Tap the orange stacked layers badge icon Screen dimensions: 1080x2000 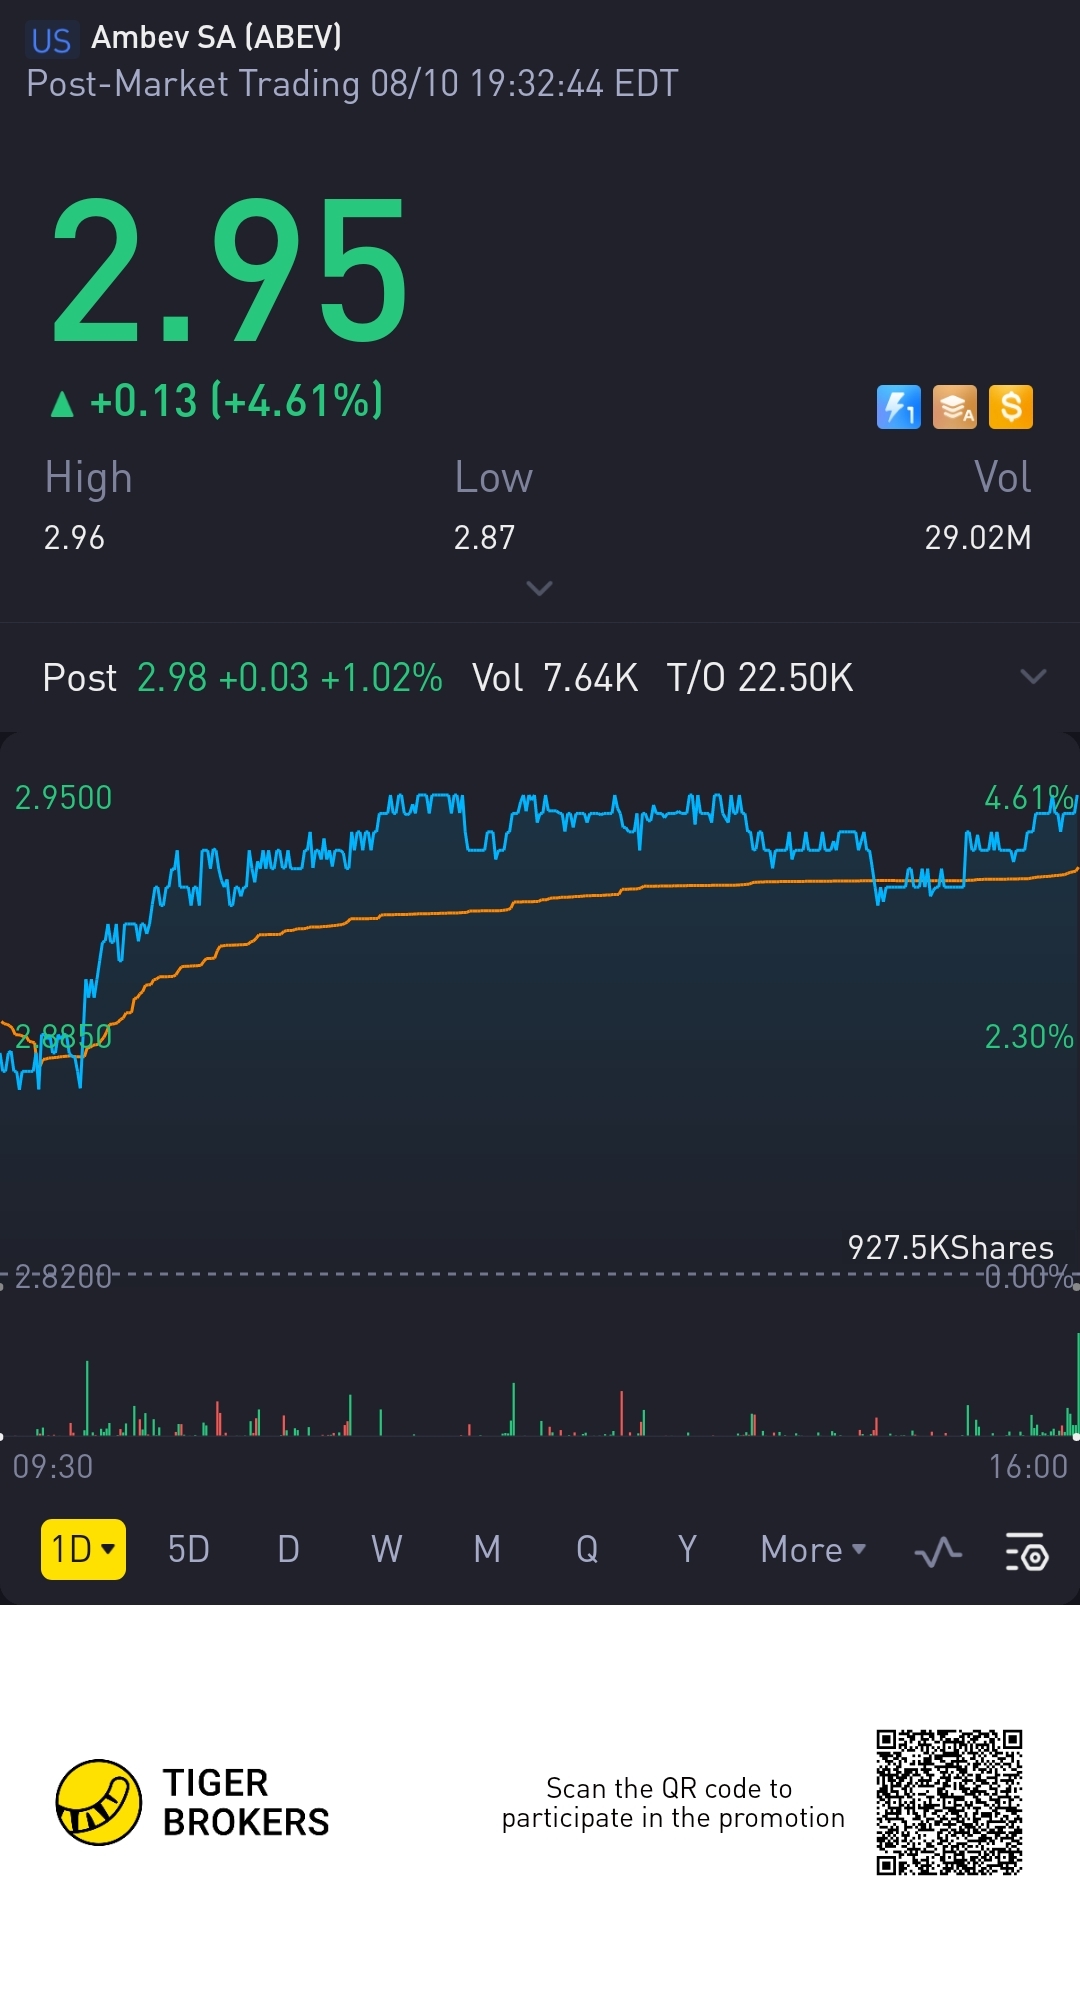[x=955, y=407]
